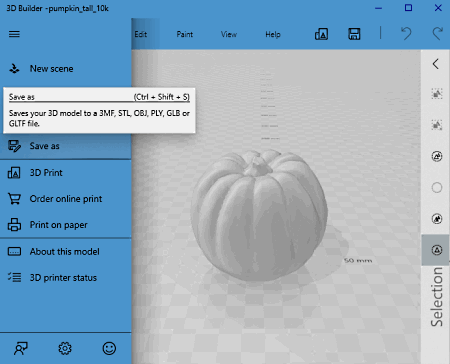
Task: Click the third circular selection icon
Action: tap(437, 156)
